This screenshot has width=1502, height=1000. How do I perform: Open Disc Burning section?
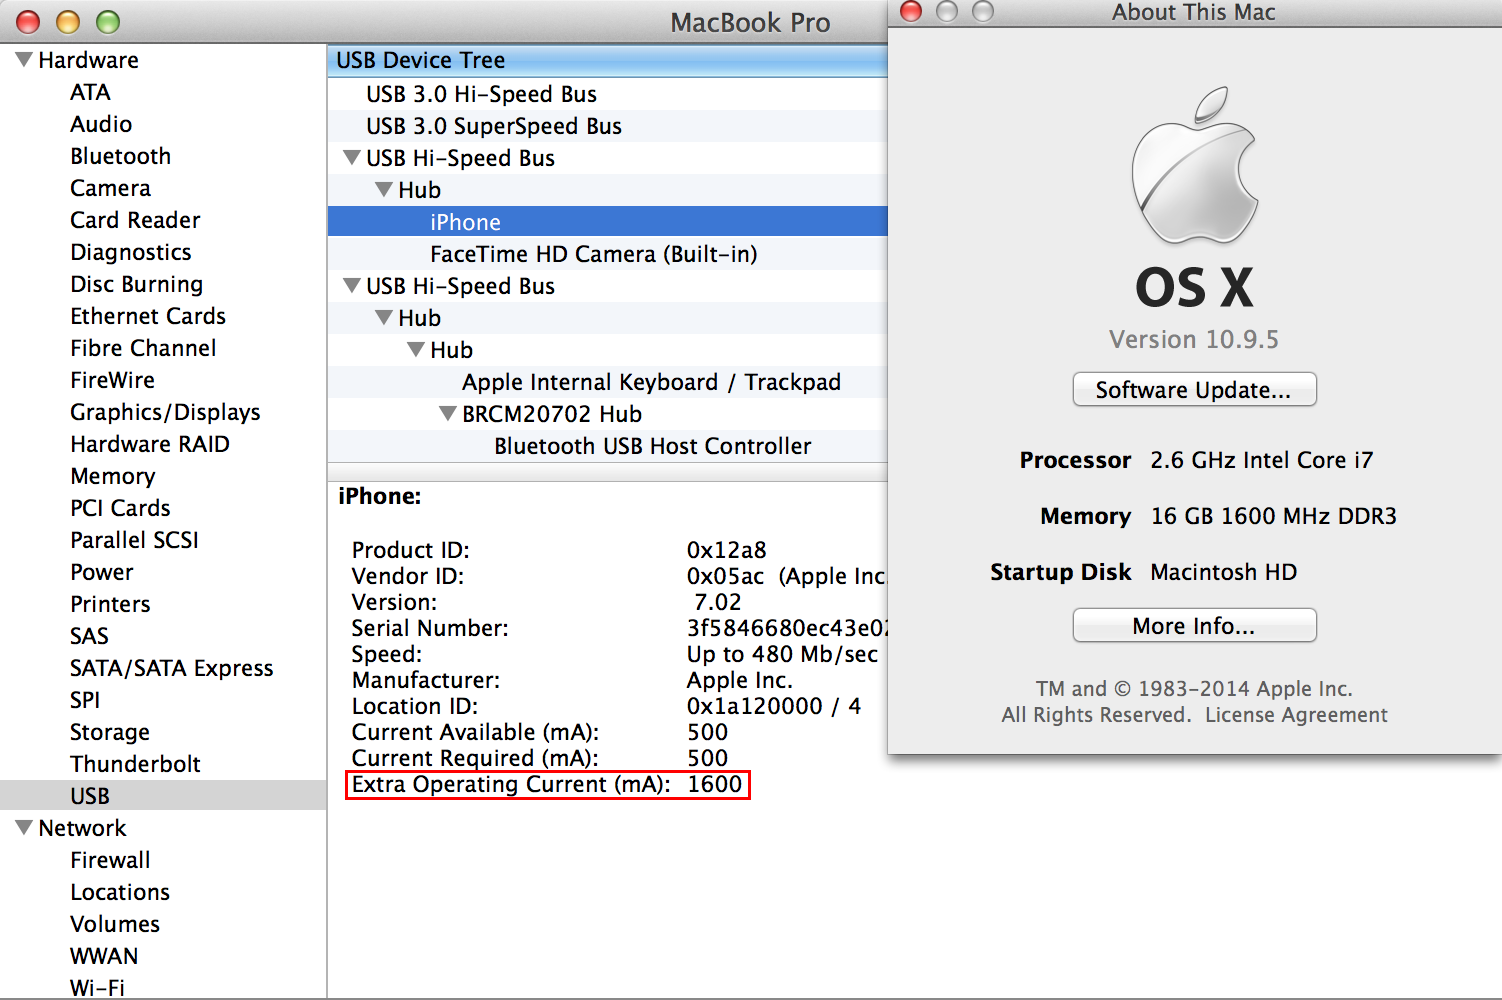point(136,284)
